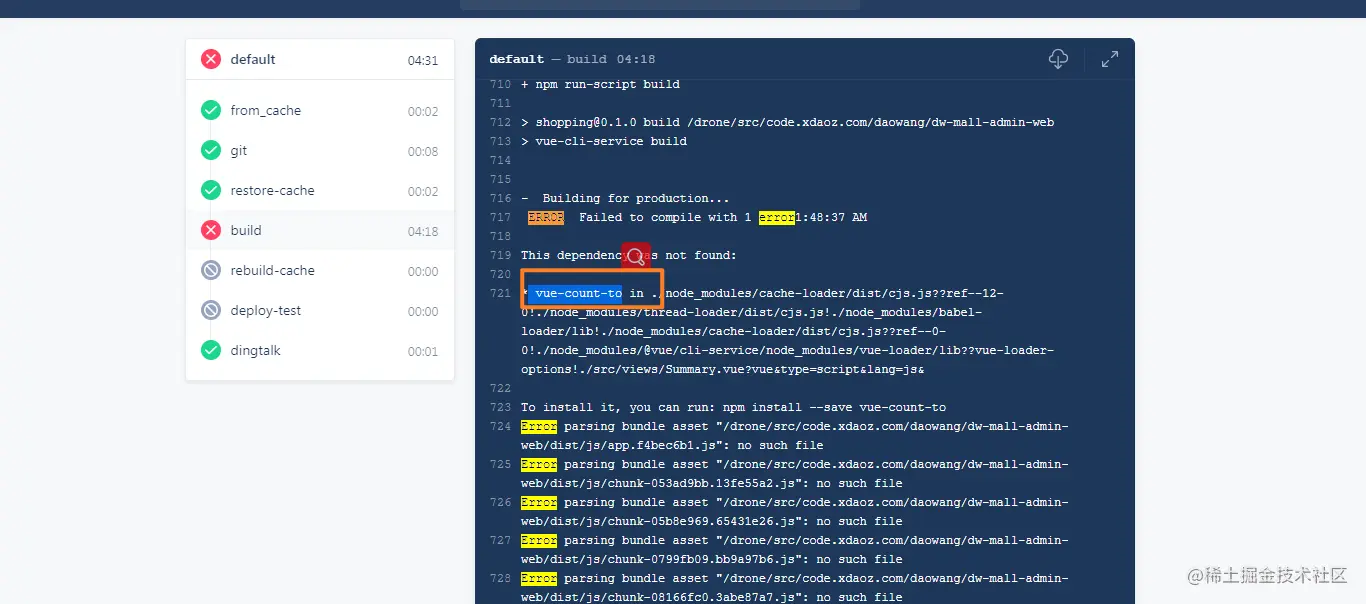
Task: Click the skipped icon for deploy-test
Action: [211, 310]
